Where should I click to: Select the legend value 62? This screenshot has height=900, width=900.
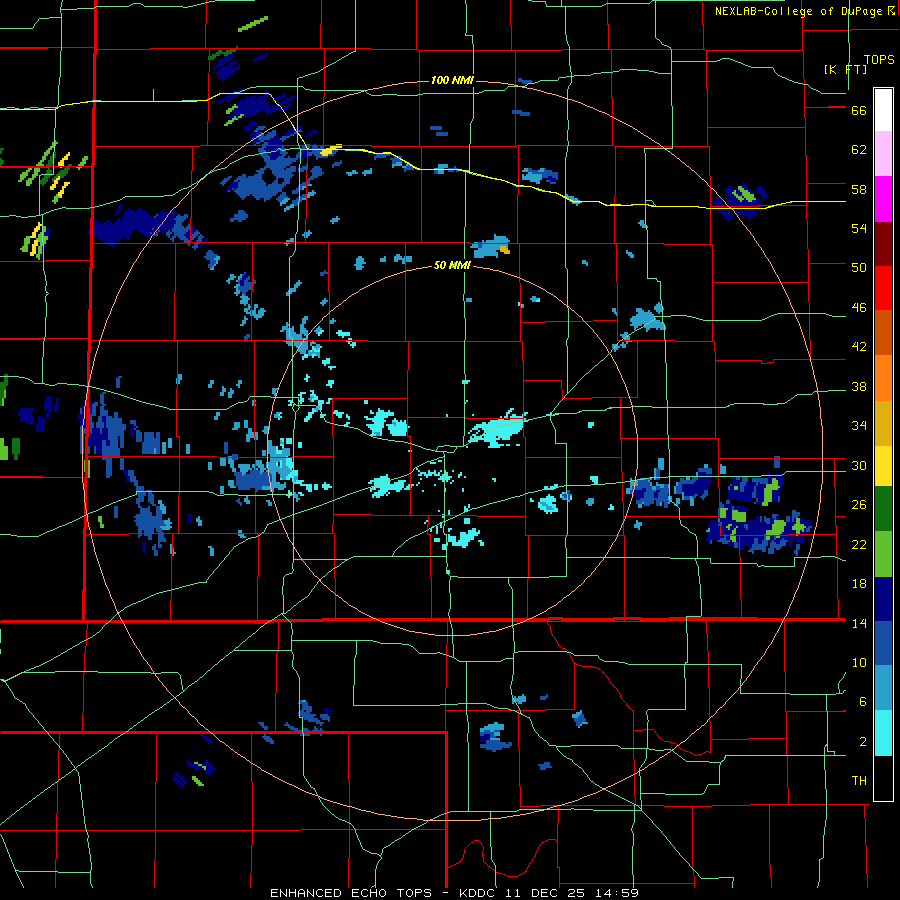coord(859,150)
